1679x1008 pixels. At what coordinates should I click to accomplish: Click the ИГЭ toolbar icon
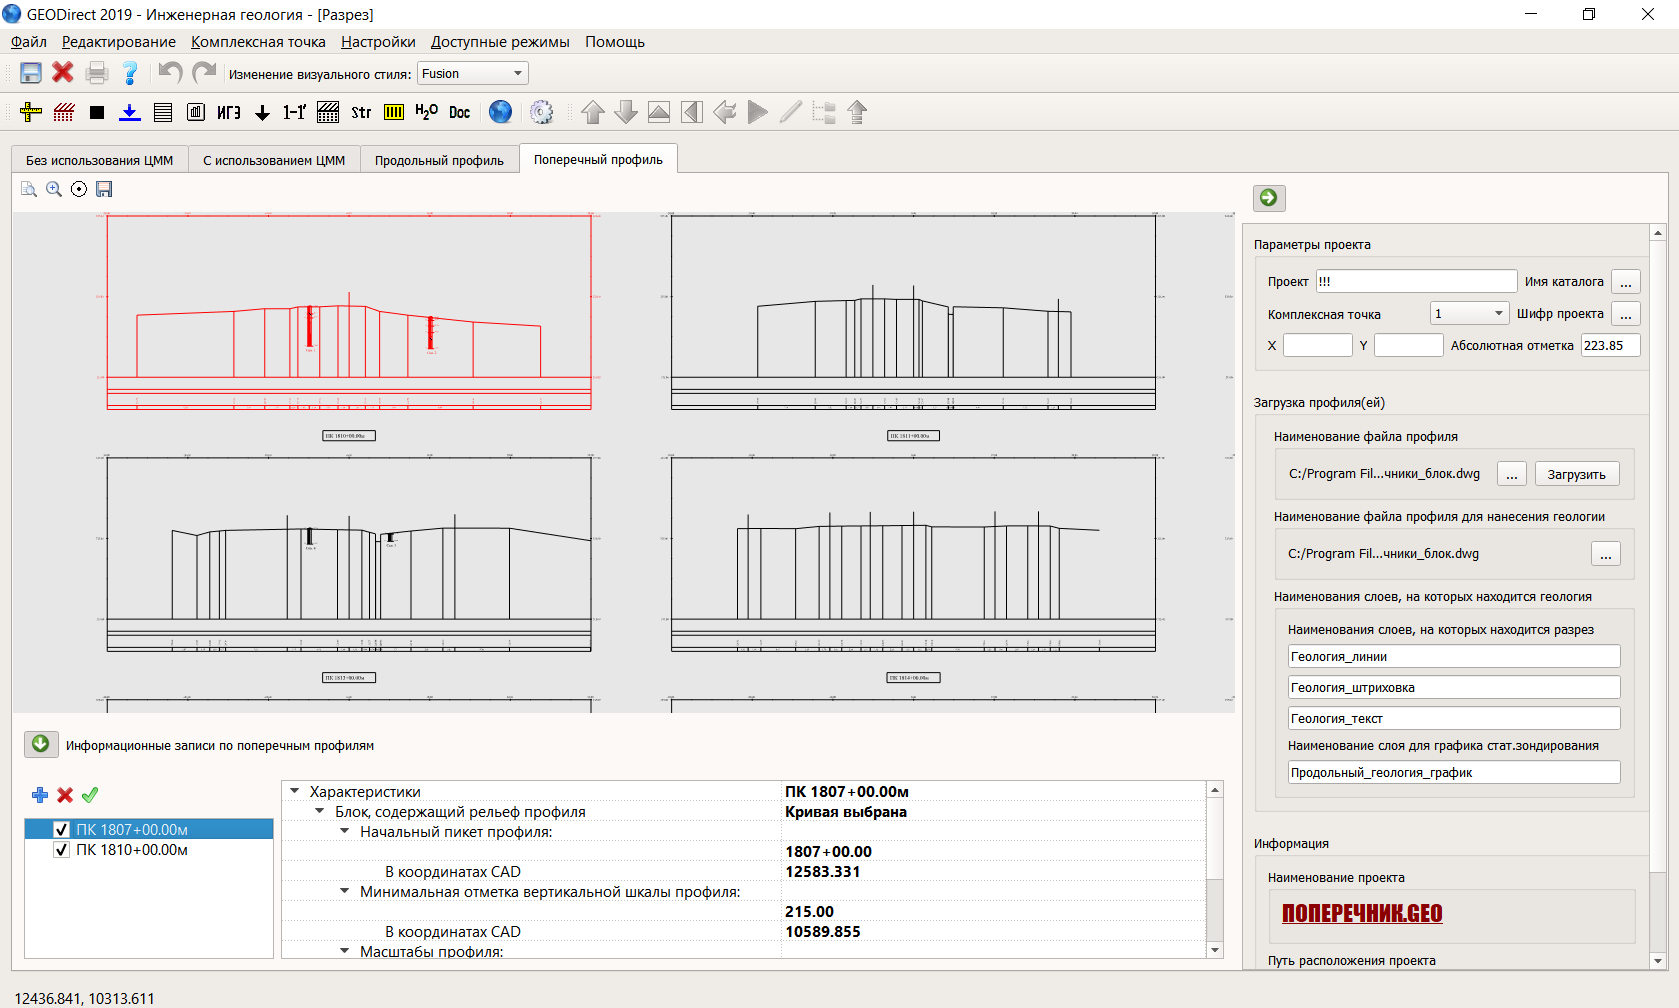(229, 112)
